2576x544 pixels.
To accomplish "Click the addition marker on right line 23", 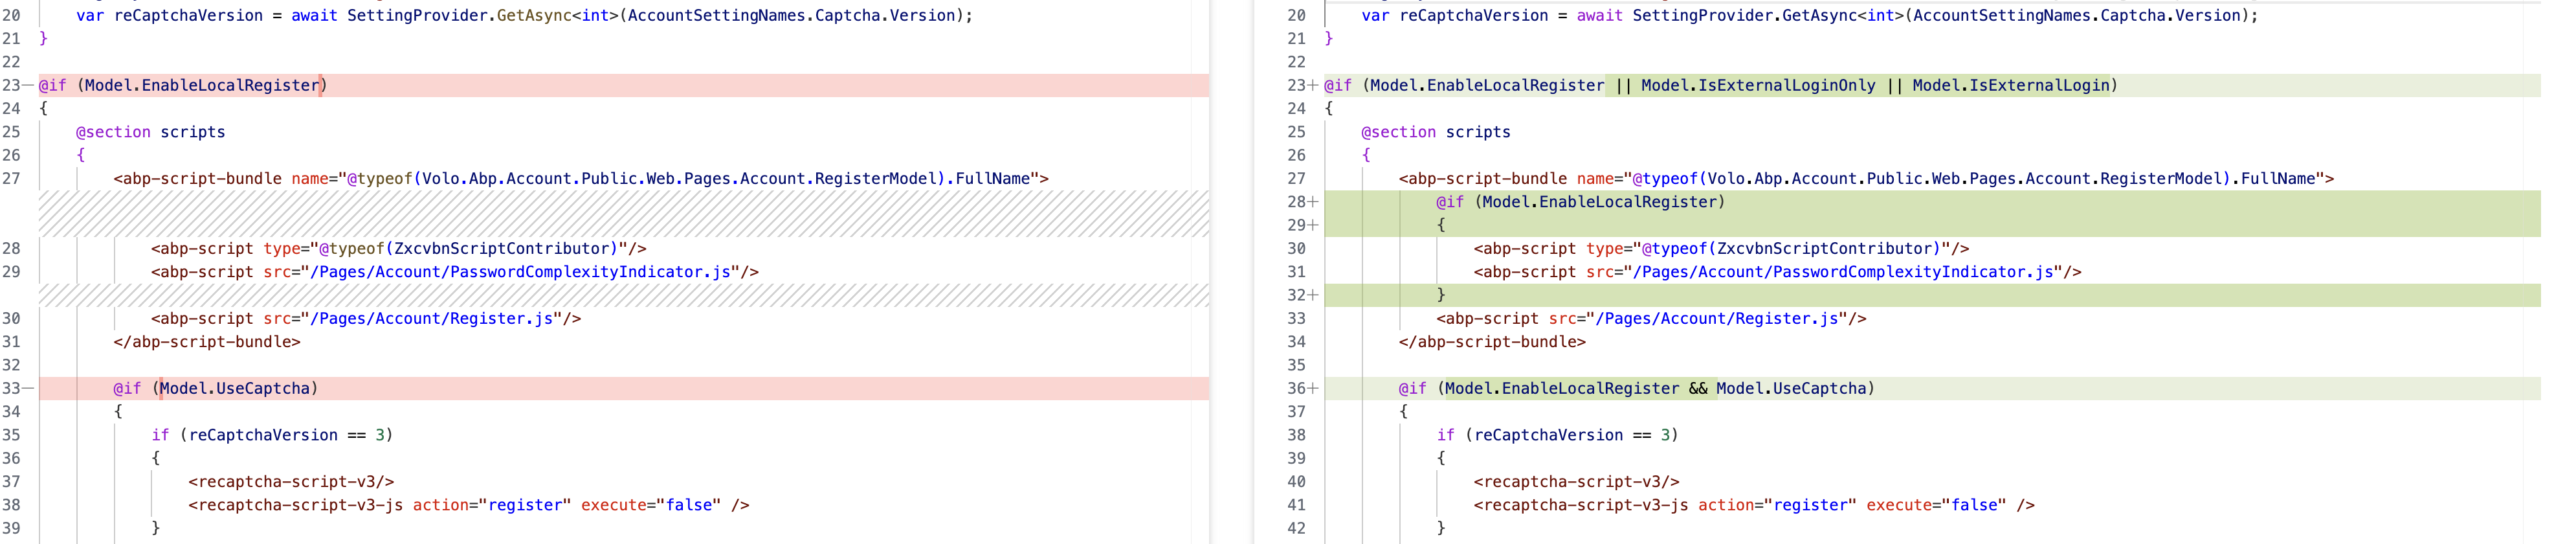I will [1313, 86].
